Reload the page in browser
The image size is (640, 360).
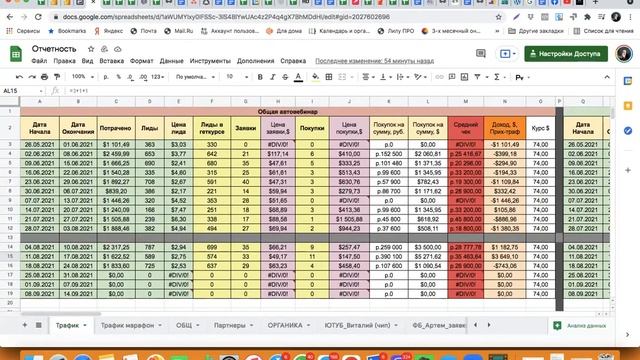coord(38,17)
